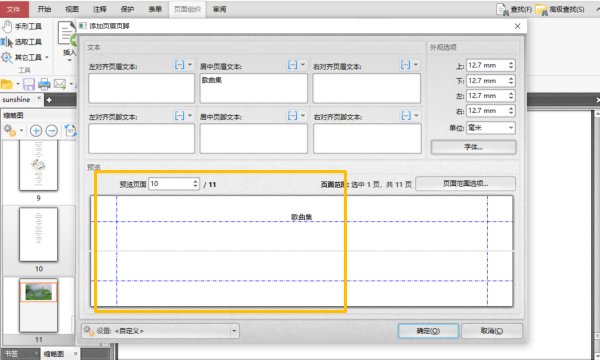Expand macro dropdown arrow for 居中页脚文本
The width and height of the screenshot is (600, 360).
(x=303, y=115)
